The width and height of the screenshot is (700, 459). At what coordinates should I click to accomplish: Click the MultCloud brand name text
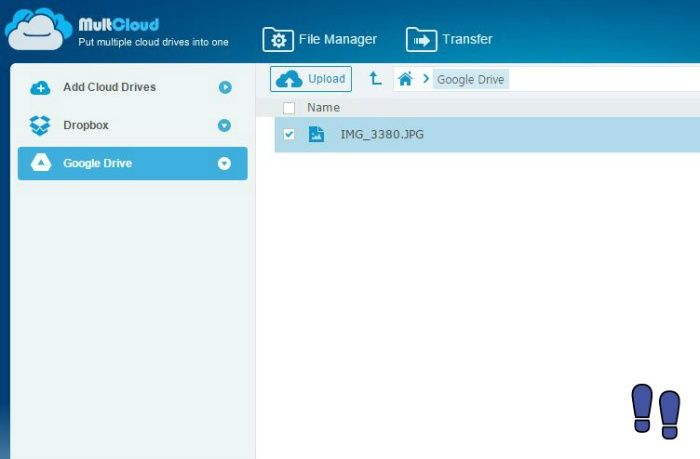click(x=119, y=24)
